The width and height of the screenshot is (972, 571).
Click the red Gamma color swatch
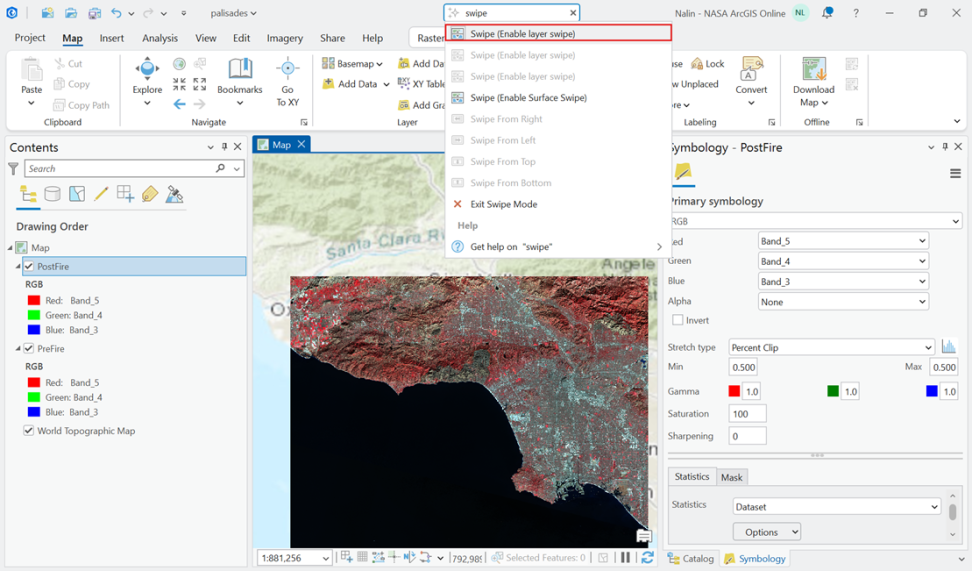pos(734,391)
